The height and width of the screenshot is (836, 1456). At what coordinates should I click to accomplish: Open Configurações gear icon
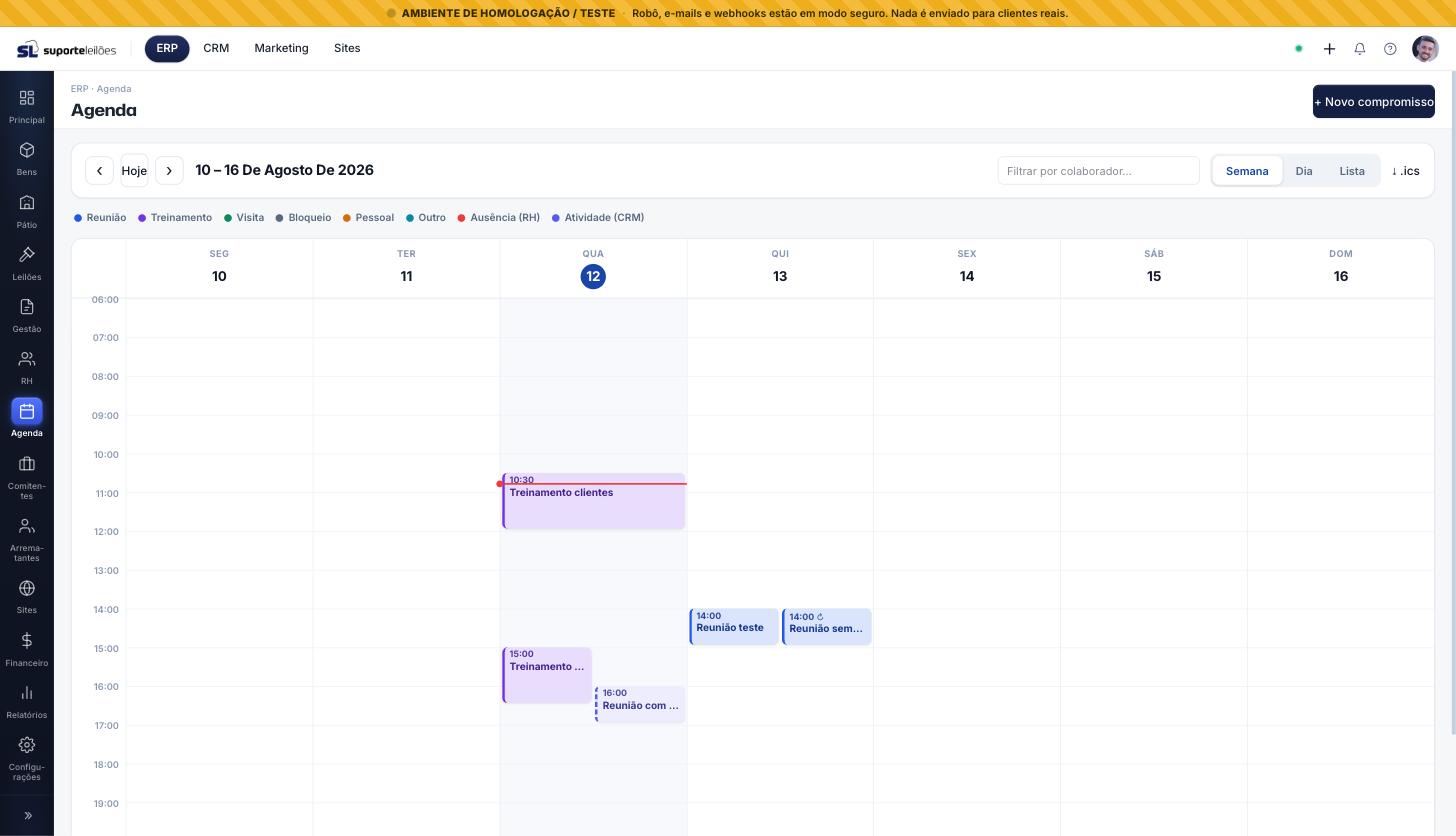27,745
